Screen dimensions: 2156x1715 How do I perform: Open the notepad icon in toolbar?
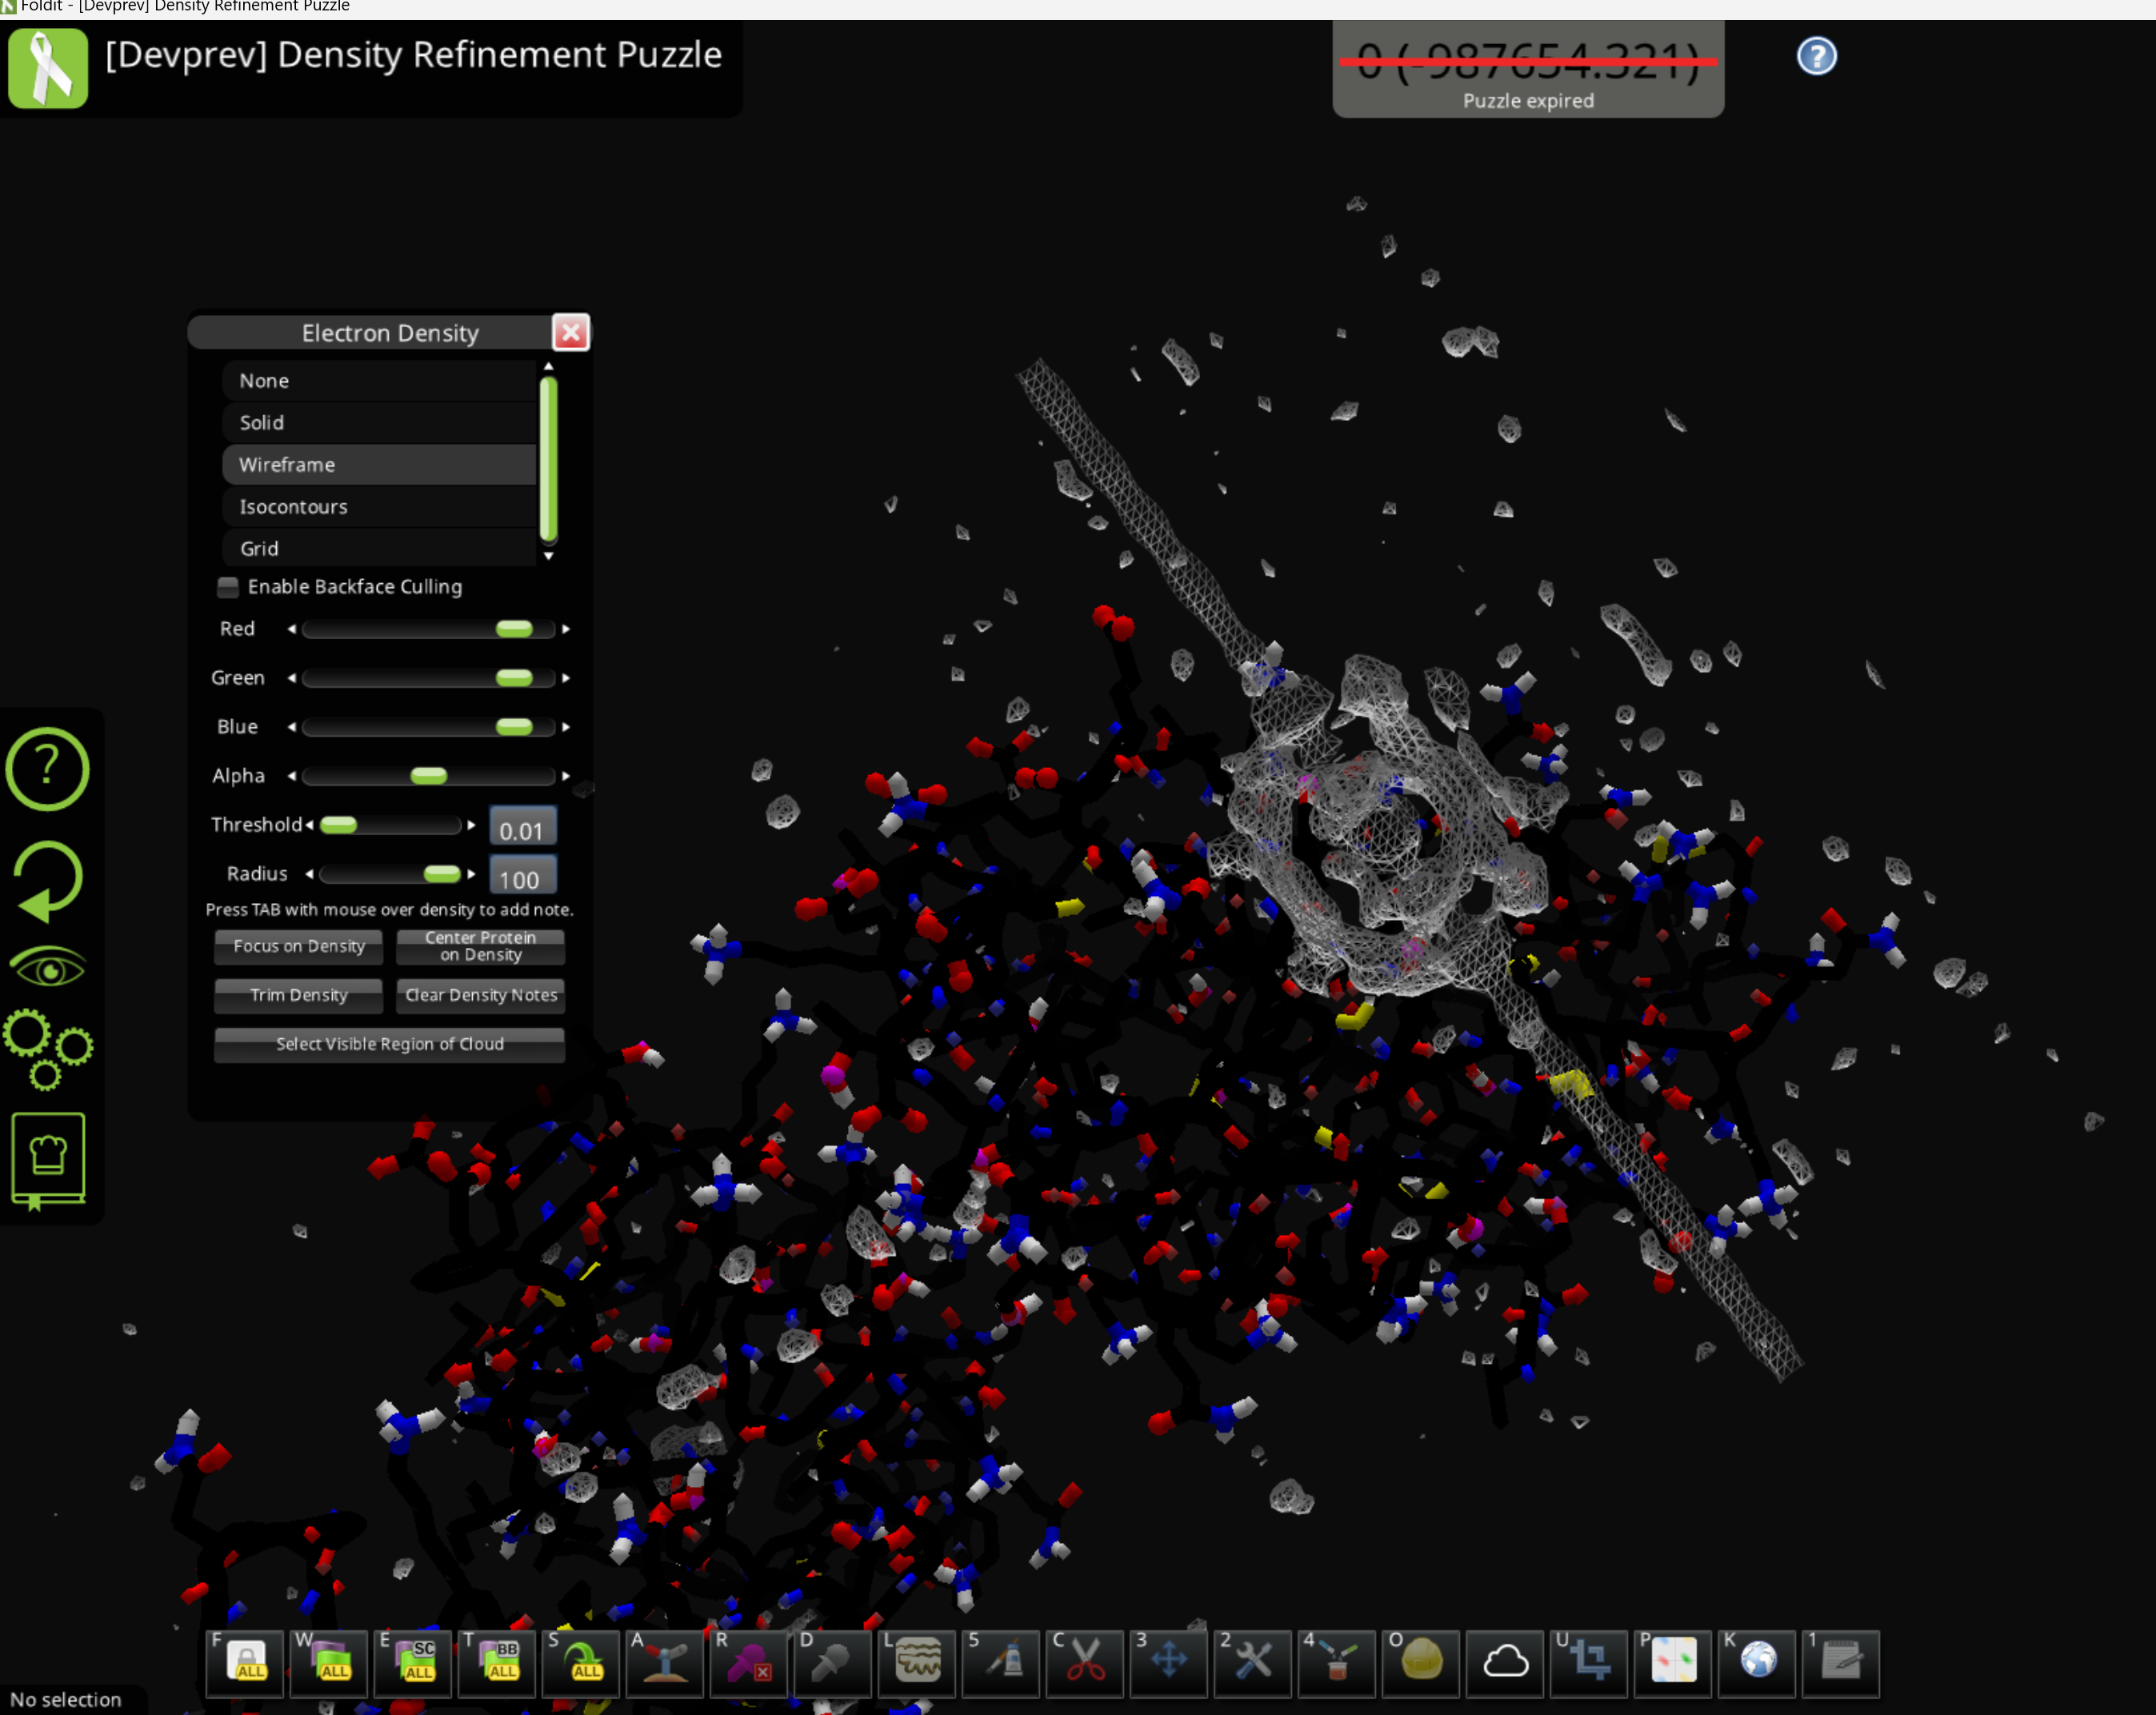[x=1840, y=1661]
